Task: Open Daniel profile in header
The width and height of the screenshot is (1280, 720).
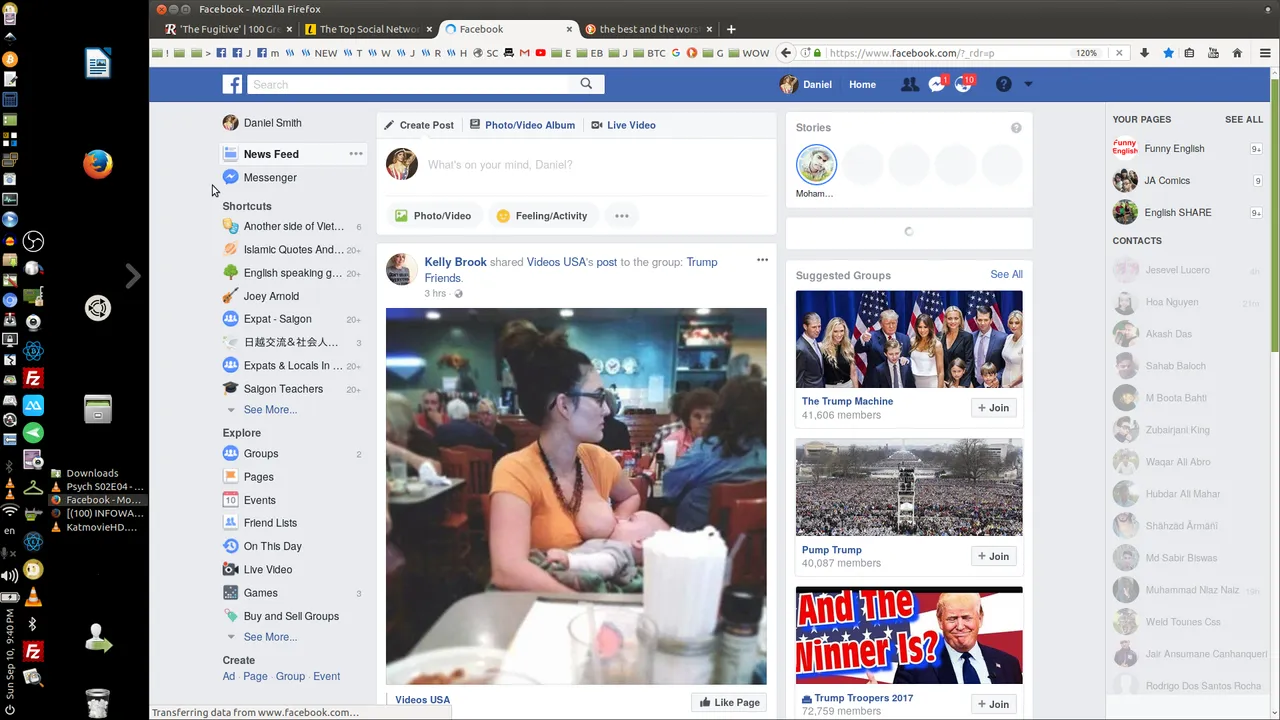Action: (806, 85)
